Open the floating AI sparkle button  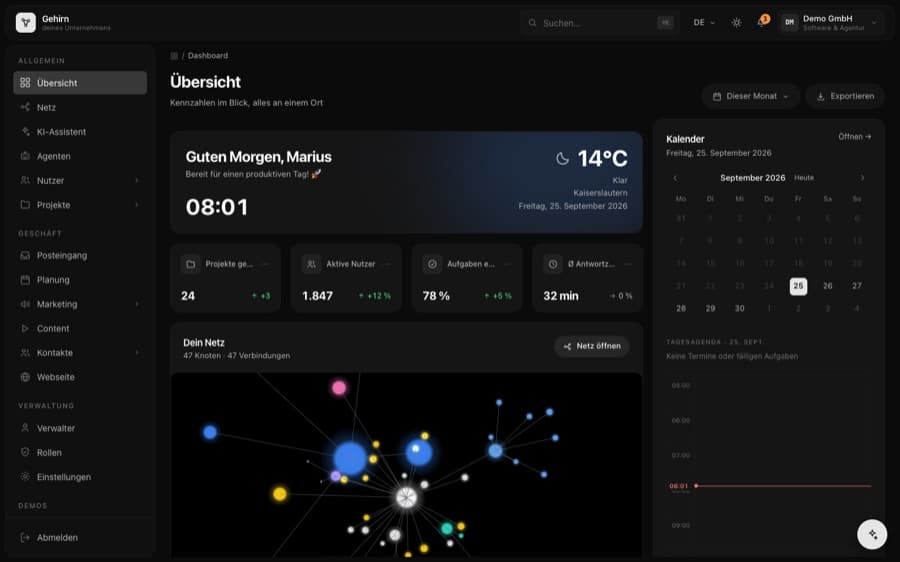[872, 534]
